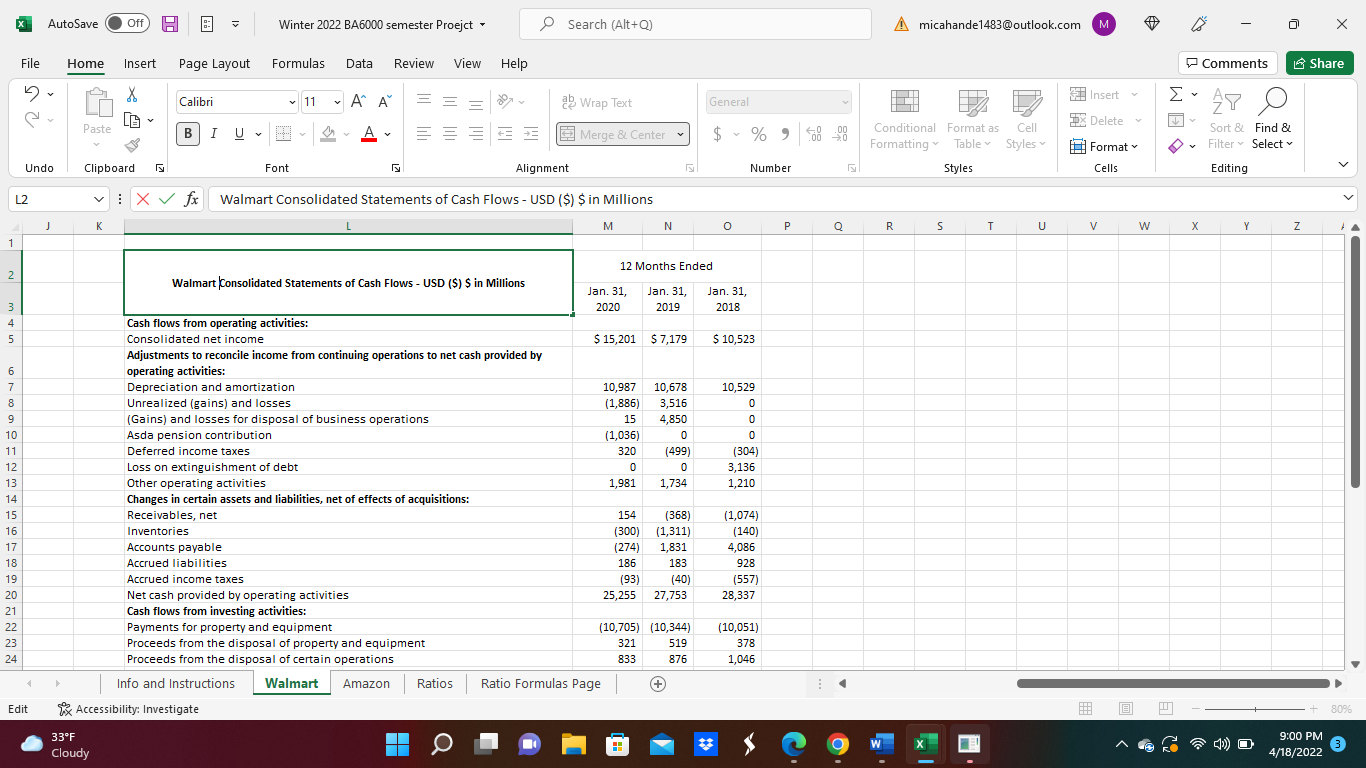Image resolution: width=1366 pixels, height=768 pixels.
Task: Toggle Bold formatting
Action: coord(189,134)
